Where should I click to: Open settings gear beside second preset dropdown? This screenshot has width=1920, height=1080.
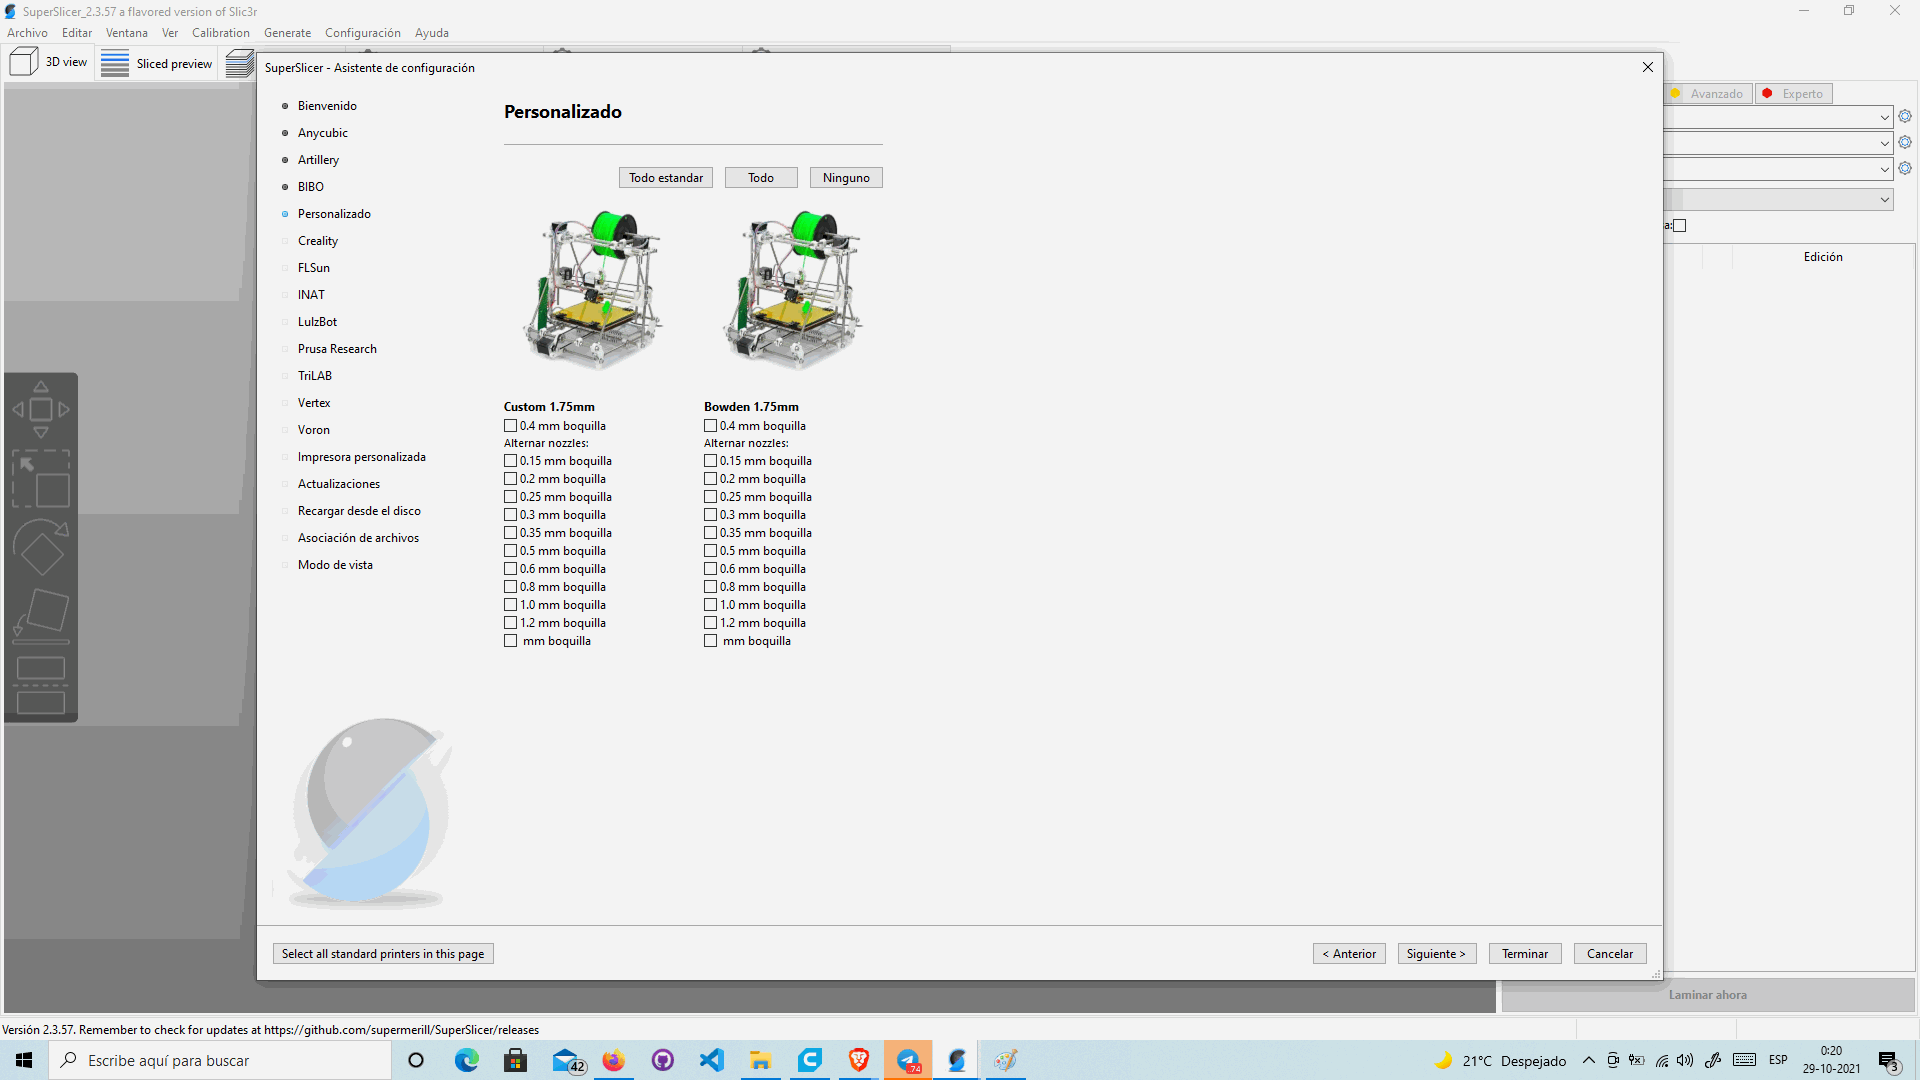point(1905,143)
